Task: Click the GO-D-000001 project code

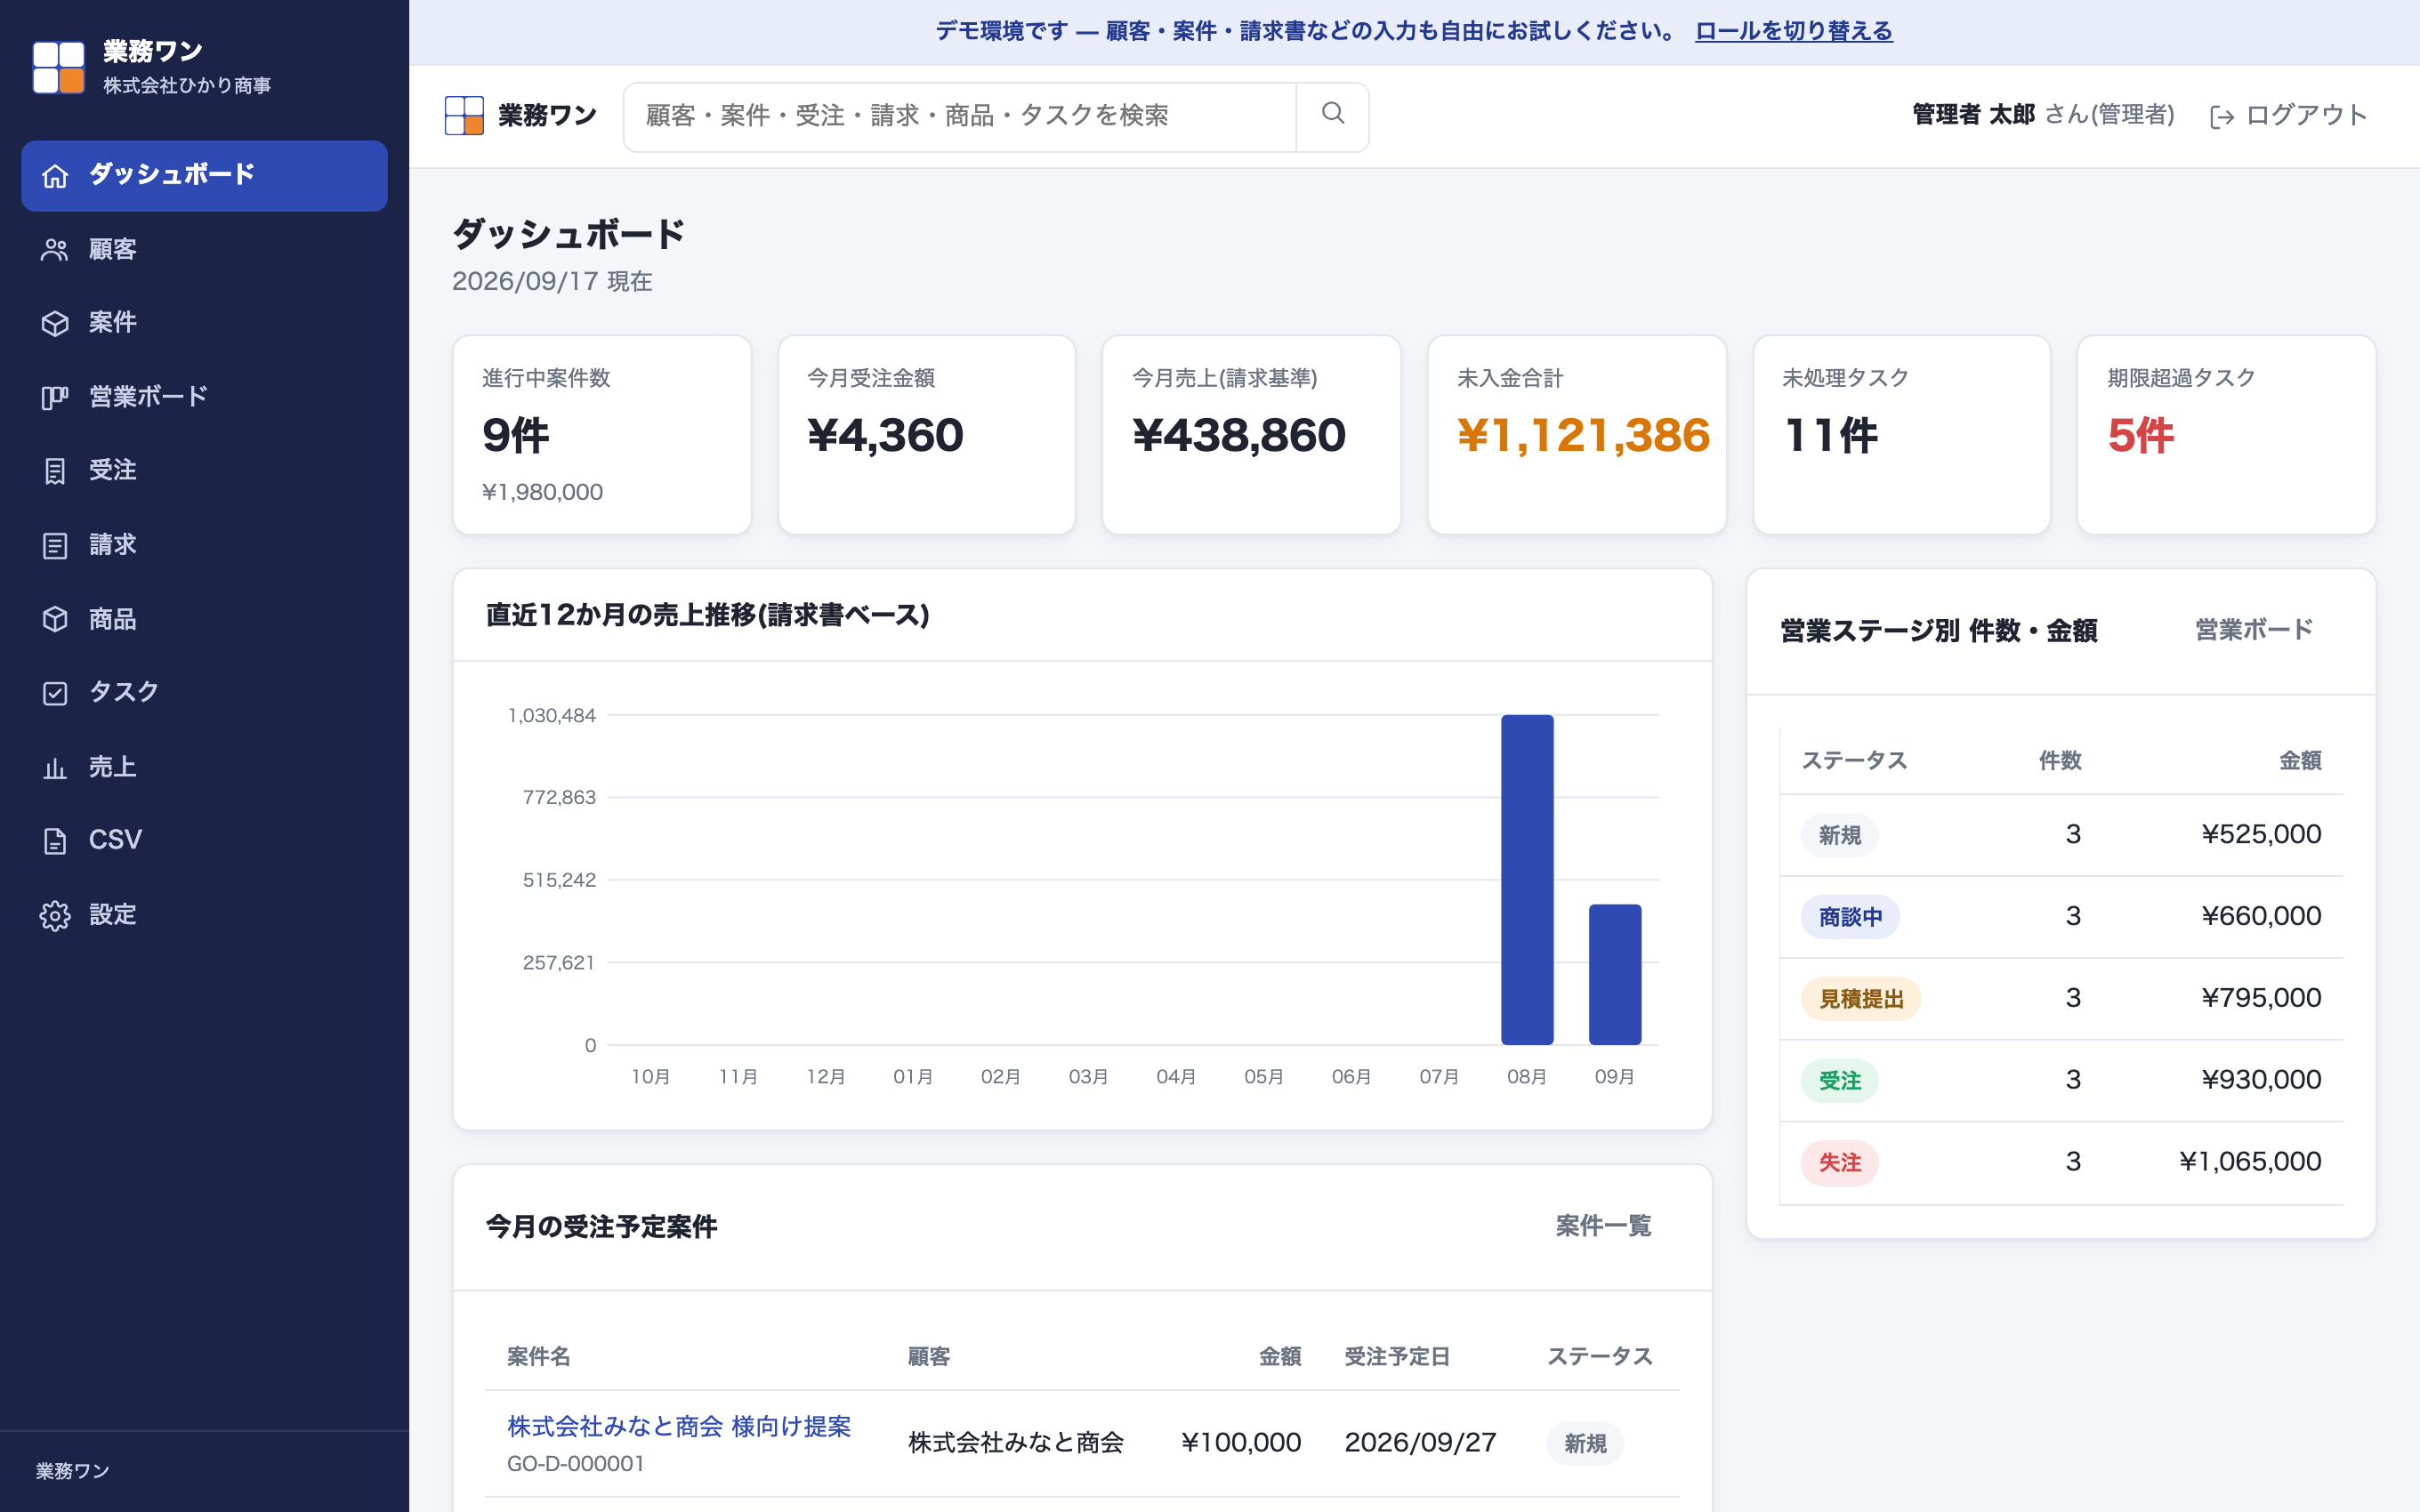Action: click(575, 1464)
